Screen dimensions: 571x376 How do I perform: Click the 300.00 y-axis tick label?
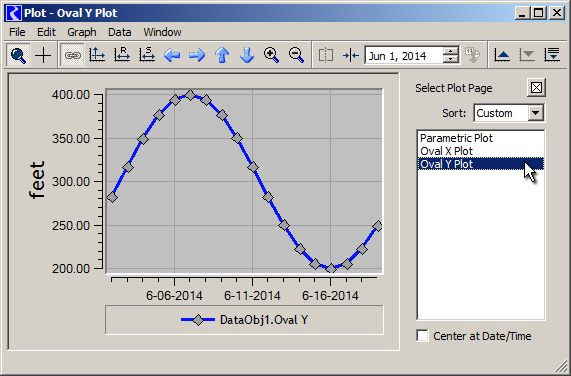[71, 181]
